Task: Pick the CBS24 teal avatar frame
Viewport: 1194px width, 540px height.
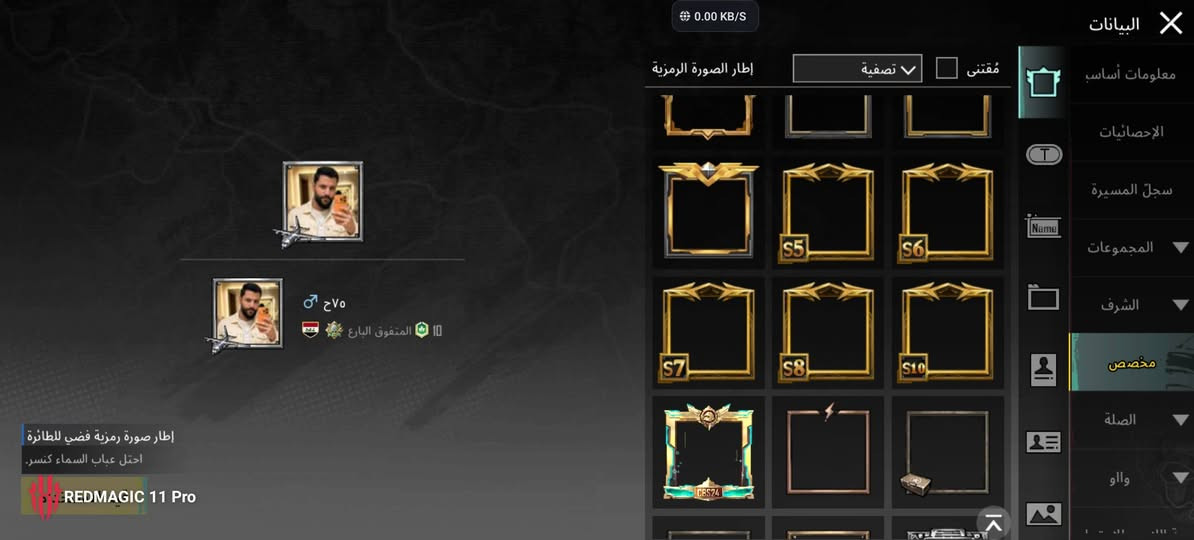Action: 708,452
